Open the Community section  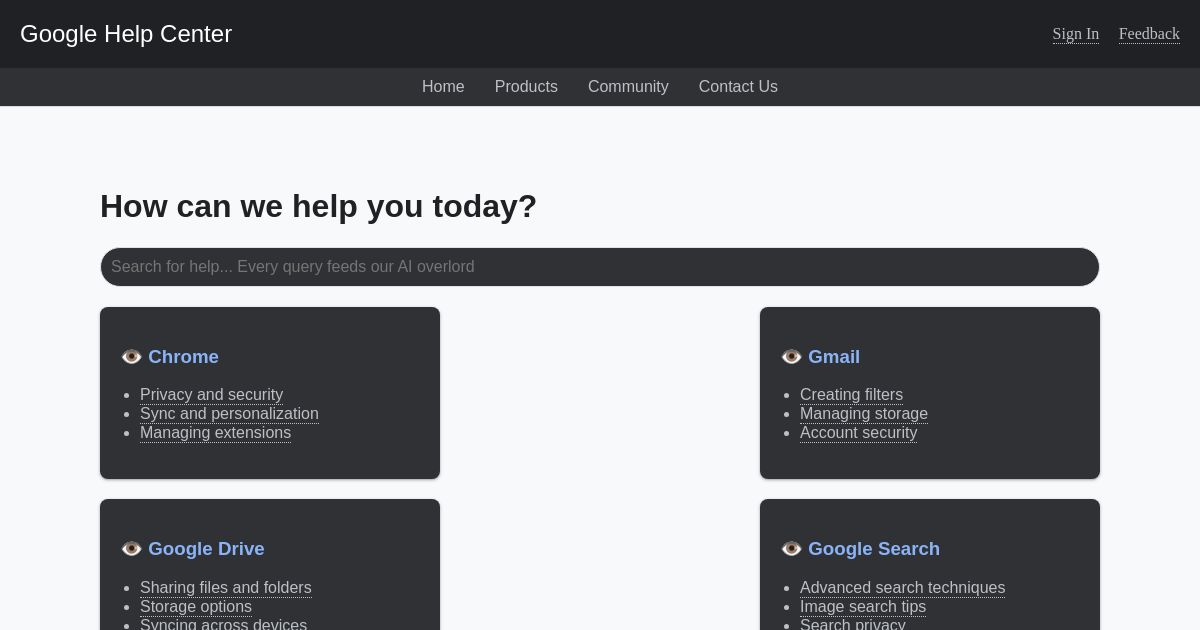pos(628,87)
